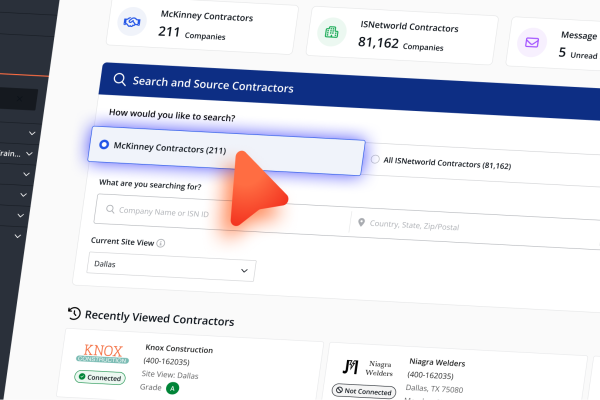This screenshot has width=600, height=400.
Task: Click the Current Site View info icon
Action: coord(161,243)
